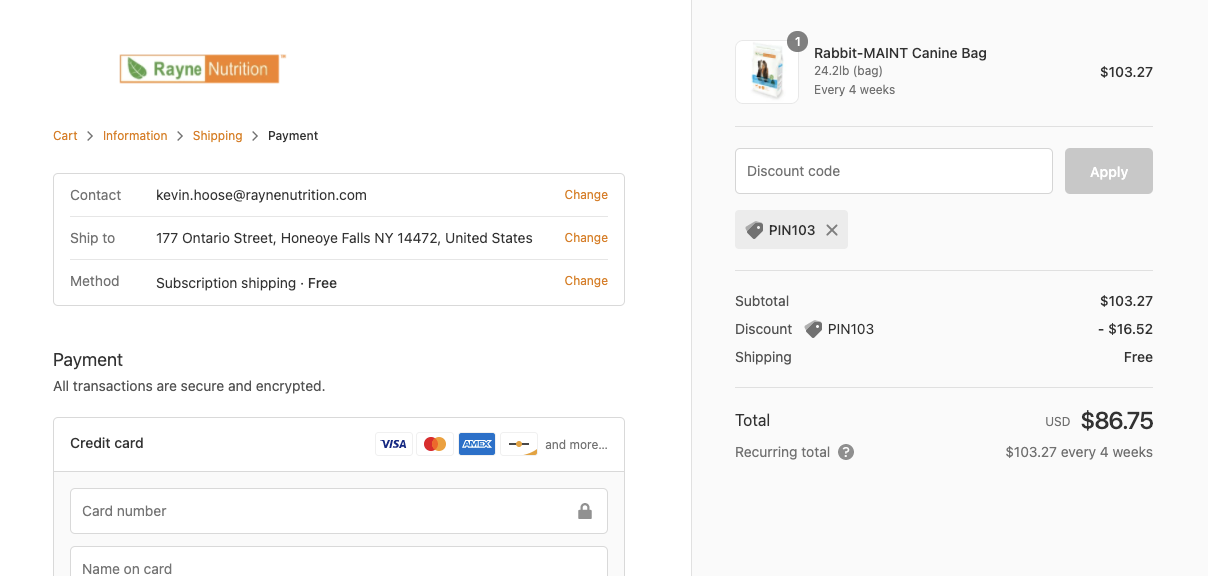Screen dimensions: 1208x576
Task: Go back to Shipping breadcrumb step
Action: point(217,136)
